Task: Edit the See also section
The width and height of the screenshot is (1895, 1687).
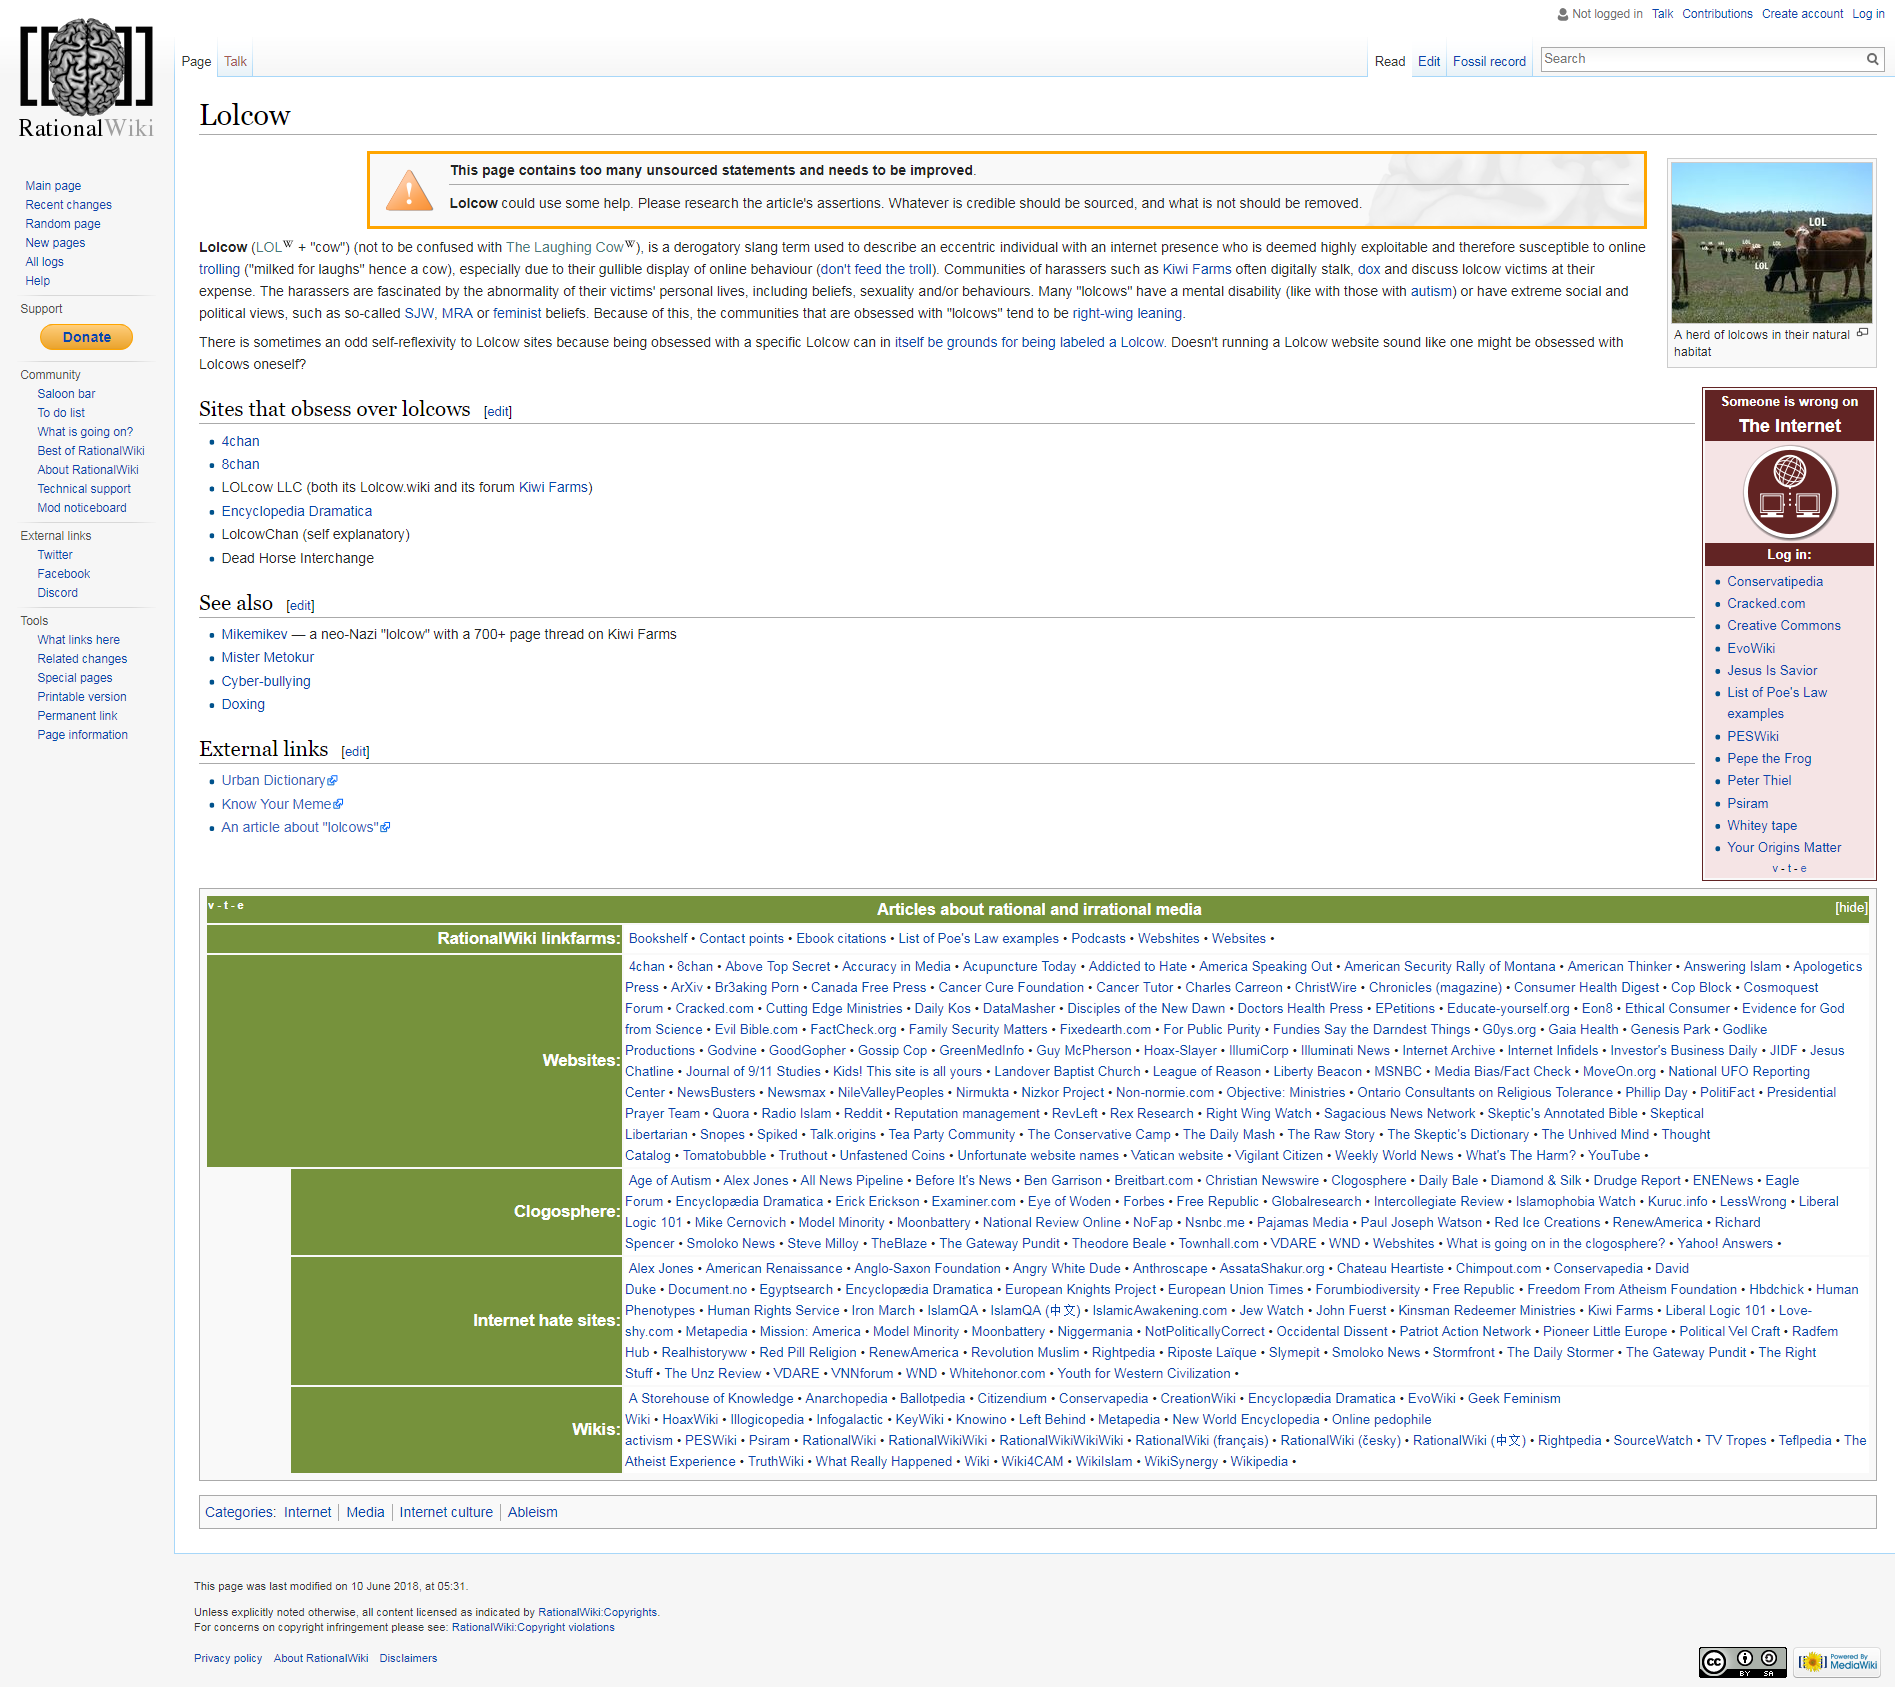Action: pyautogui.click(x=300, y=605)
